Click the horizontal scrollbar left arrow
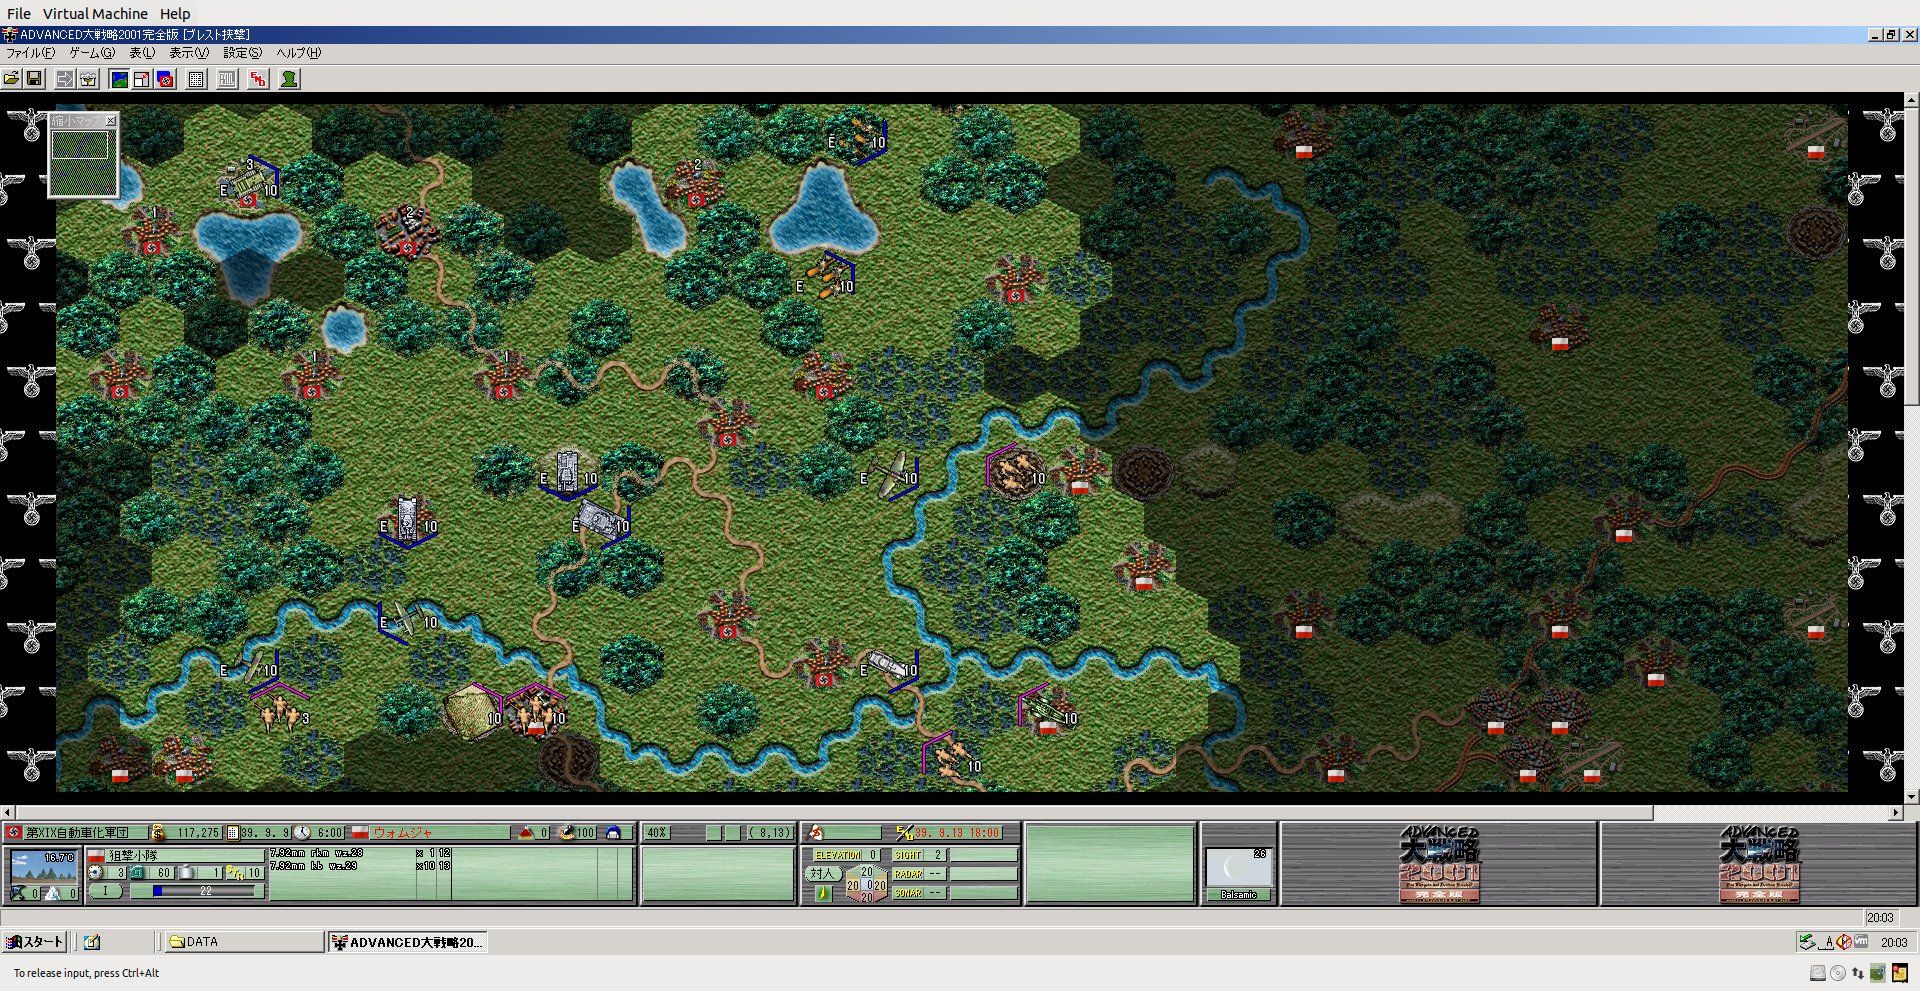This screenshot has height=991, width=1920. coord(8,812)
